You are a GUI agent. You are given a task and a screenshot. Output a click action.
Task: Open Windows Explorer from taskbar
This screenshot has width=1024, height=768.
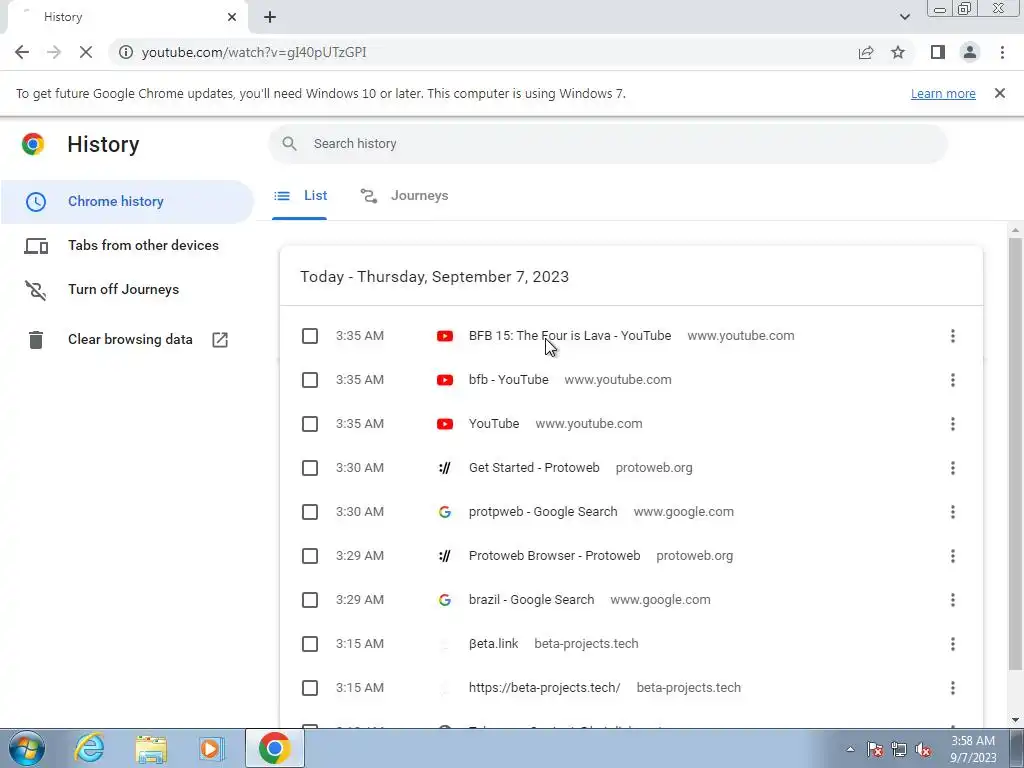pyautogui.click(x=151, y=750)
